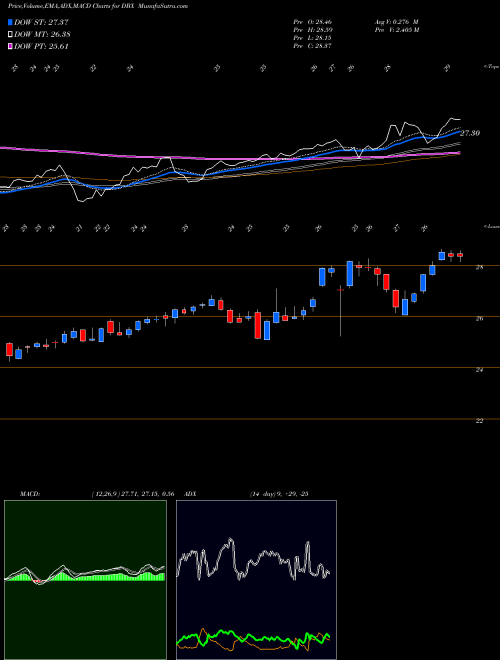This screenshot has height=660, width=500.
Task: Click the Pre O: 28.46 value
Action: pos(312,21)
